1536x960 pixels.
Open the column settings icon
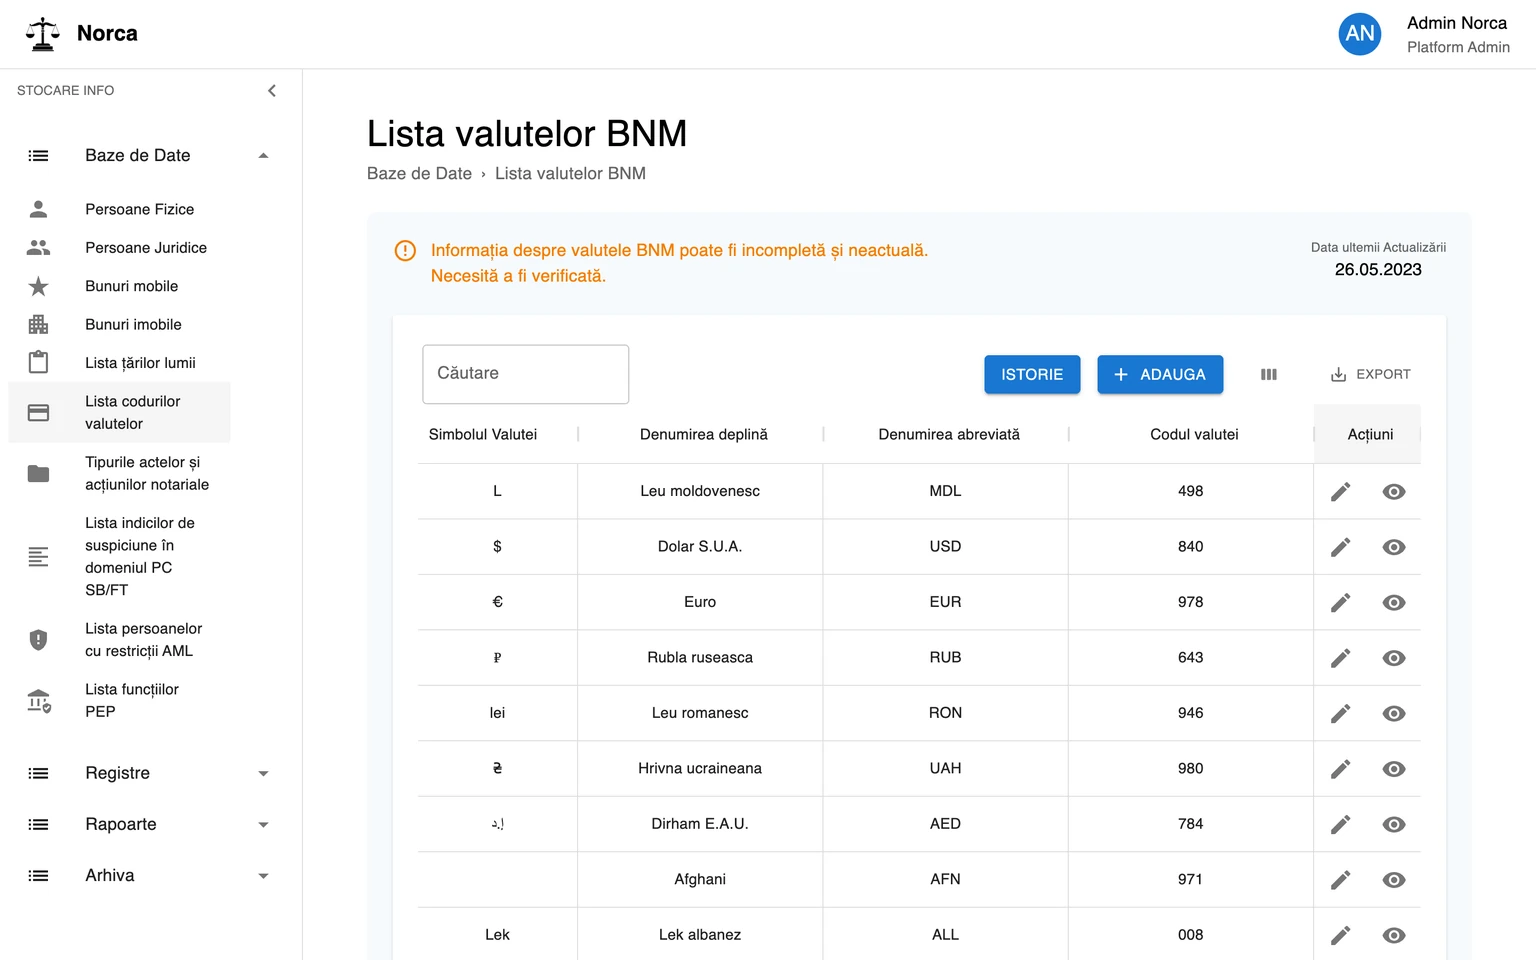(1269, 375)
